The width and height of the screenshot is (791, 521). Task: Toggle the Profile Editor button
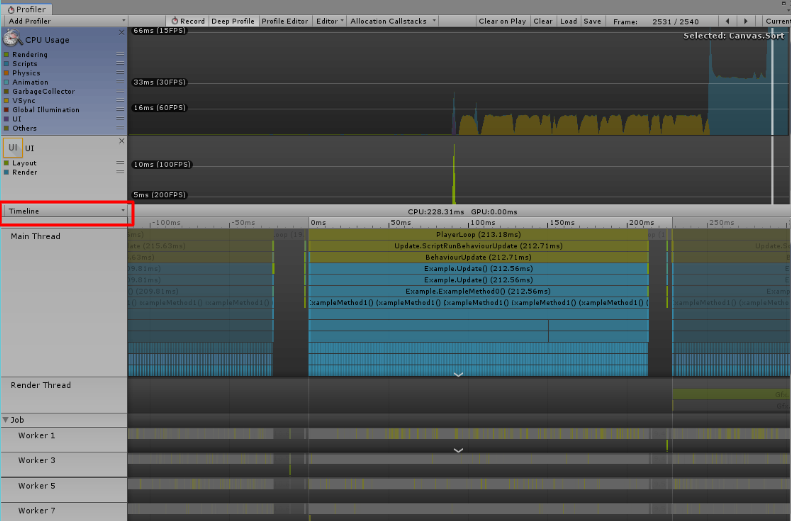[285, 21]
